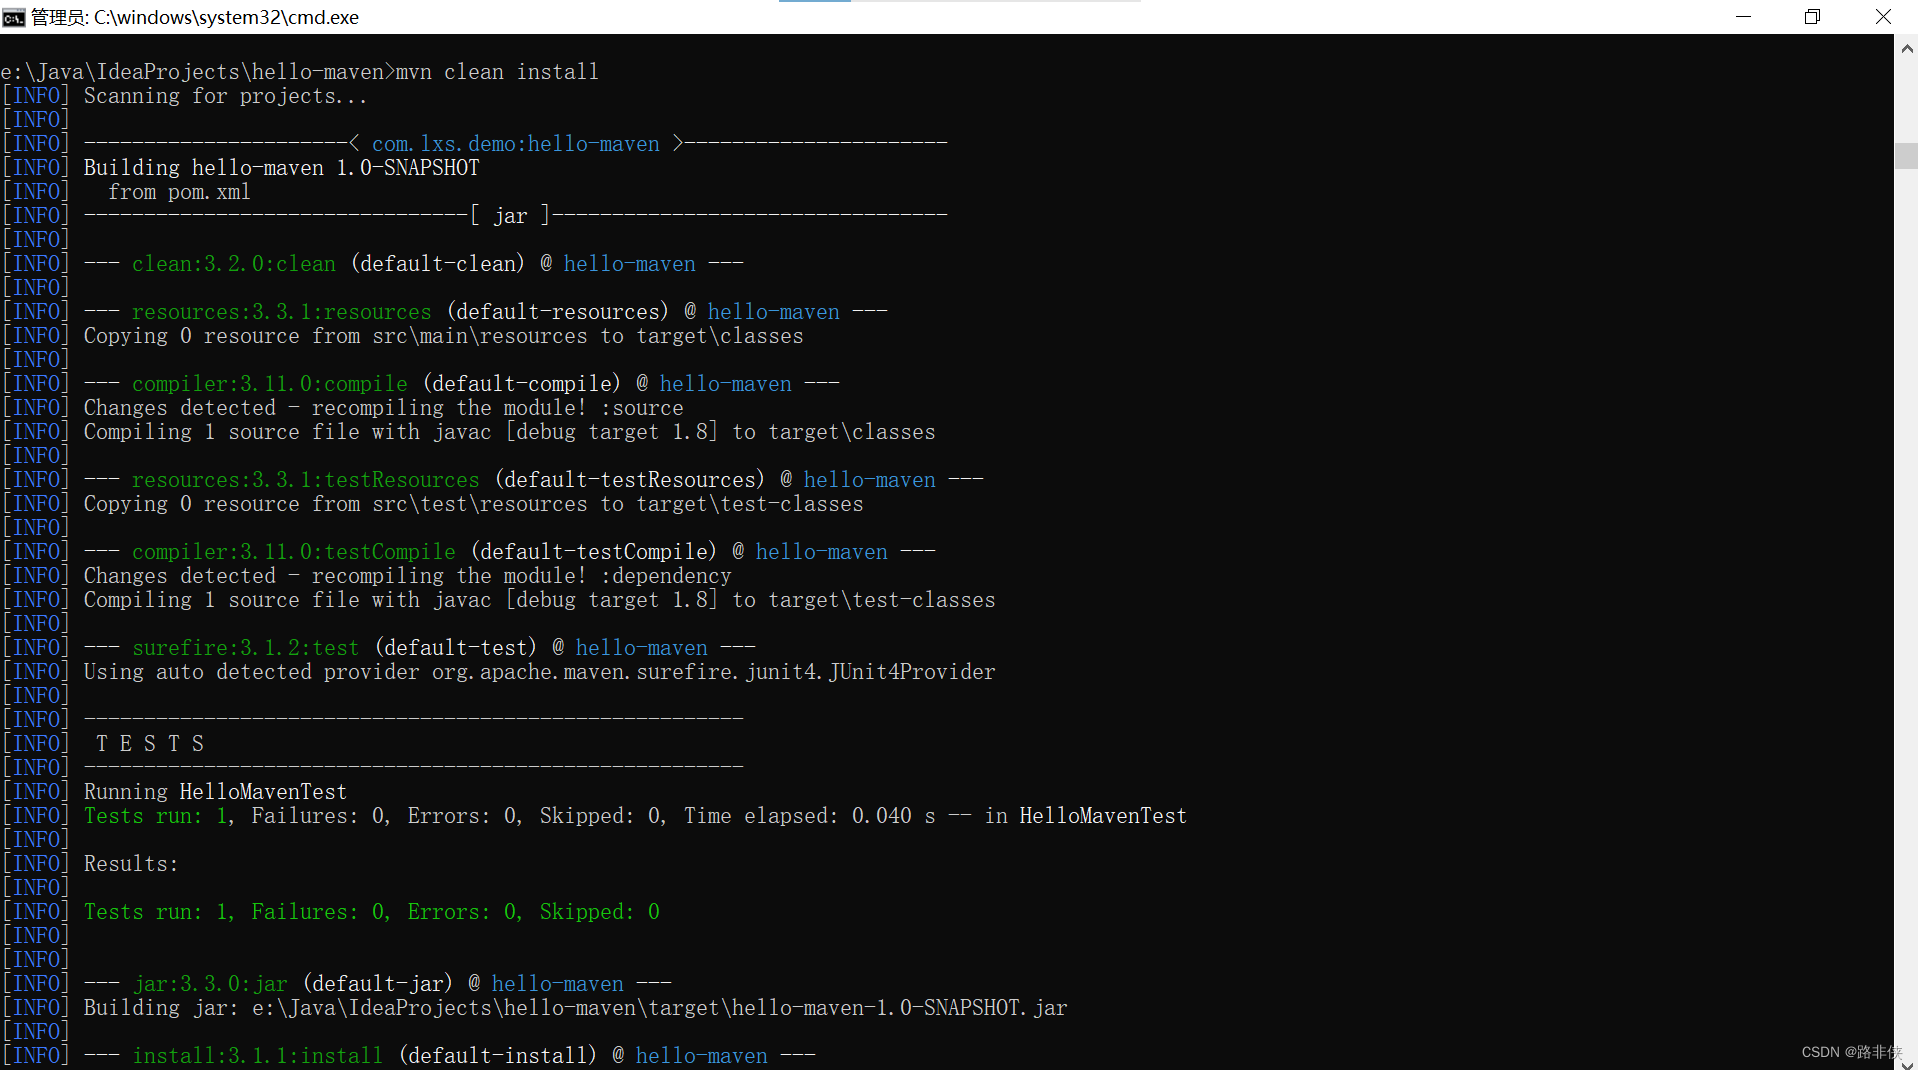Image resolution: width=1918 pixels, height=1070 pixels.
Task: Click 'Building hello-maven 1.0-SNAPSHOT' line
Action: [x=281, y=168]
